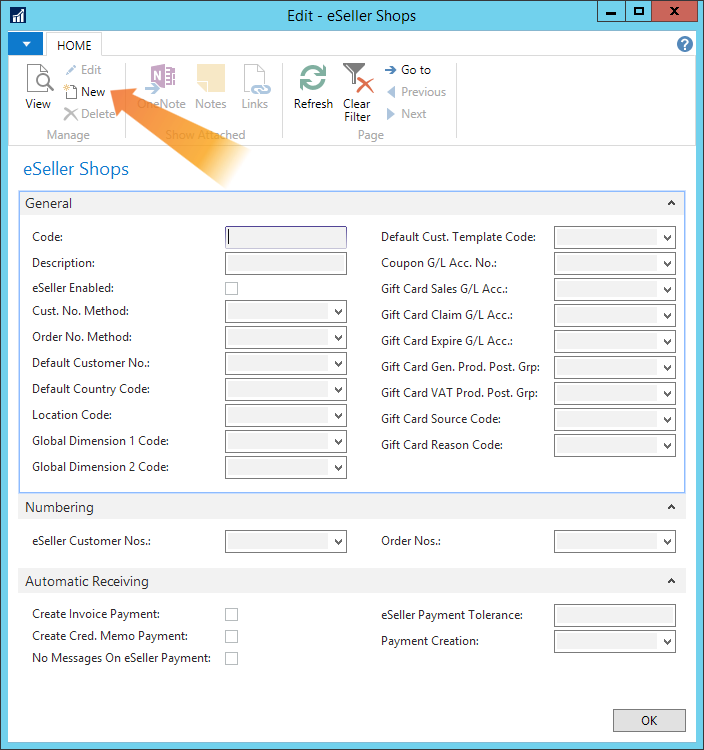Click the OK button
The image size is (704, 750).
click(x=649, y=720)
